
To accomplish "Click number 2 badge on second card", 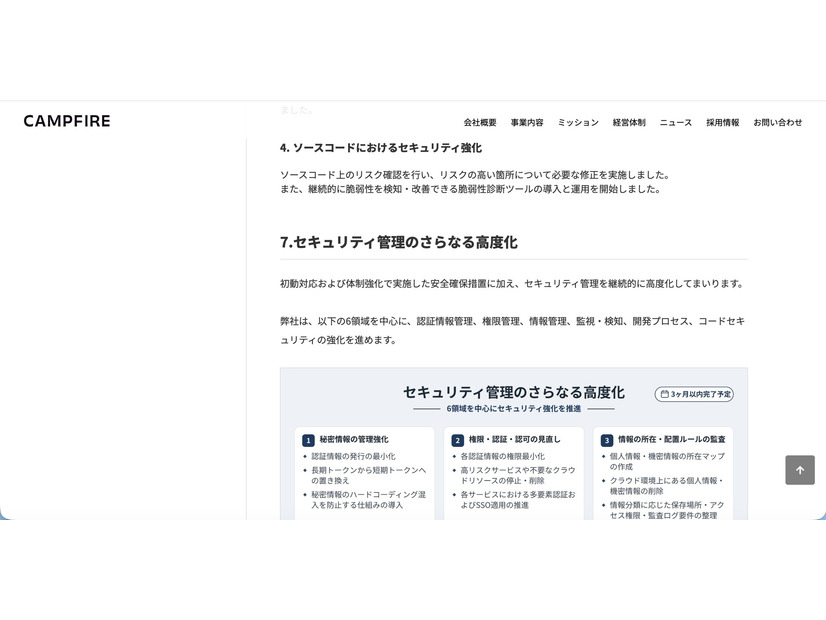I will coord(457,440).
